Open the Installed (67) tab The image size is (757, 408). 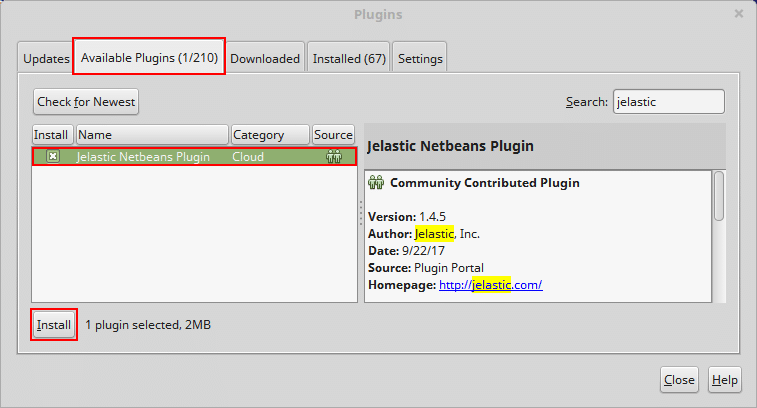(349, 58)
